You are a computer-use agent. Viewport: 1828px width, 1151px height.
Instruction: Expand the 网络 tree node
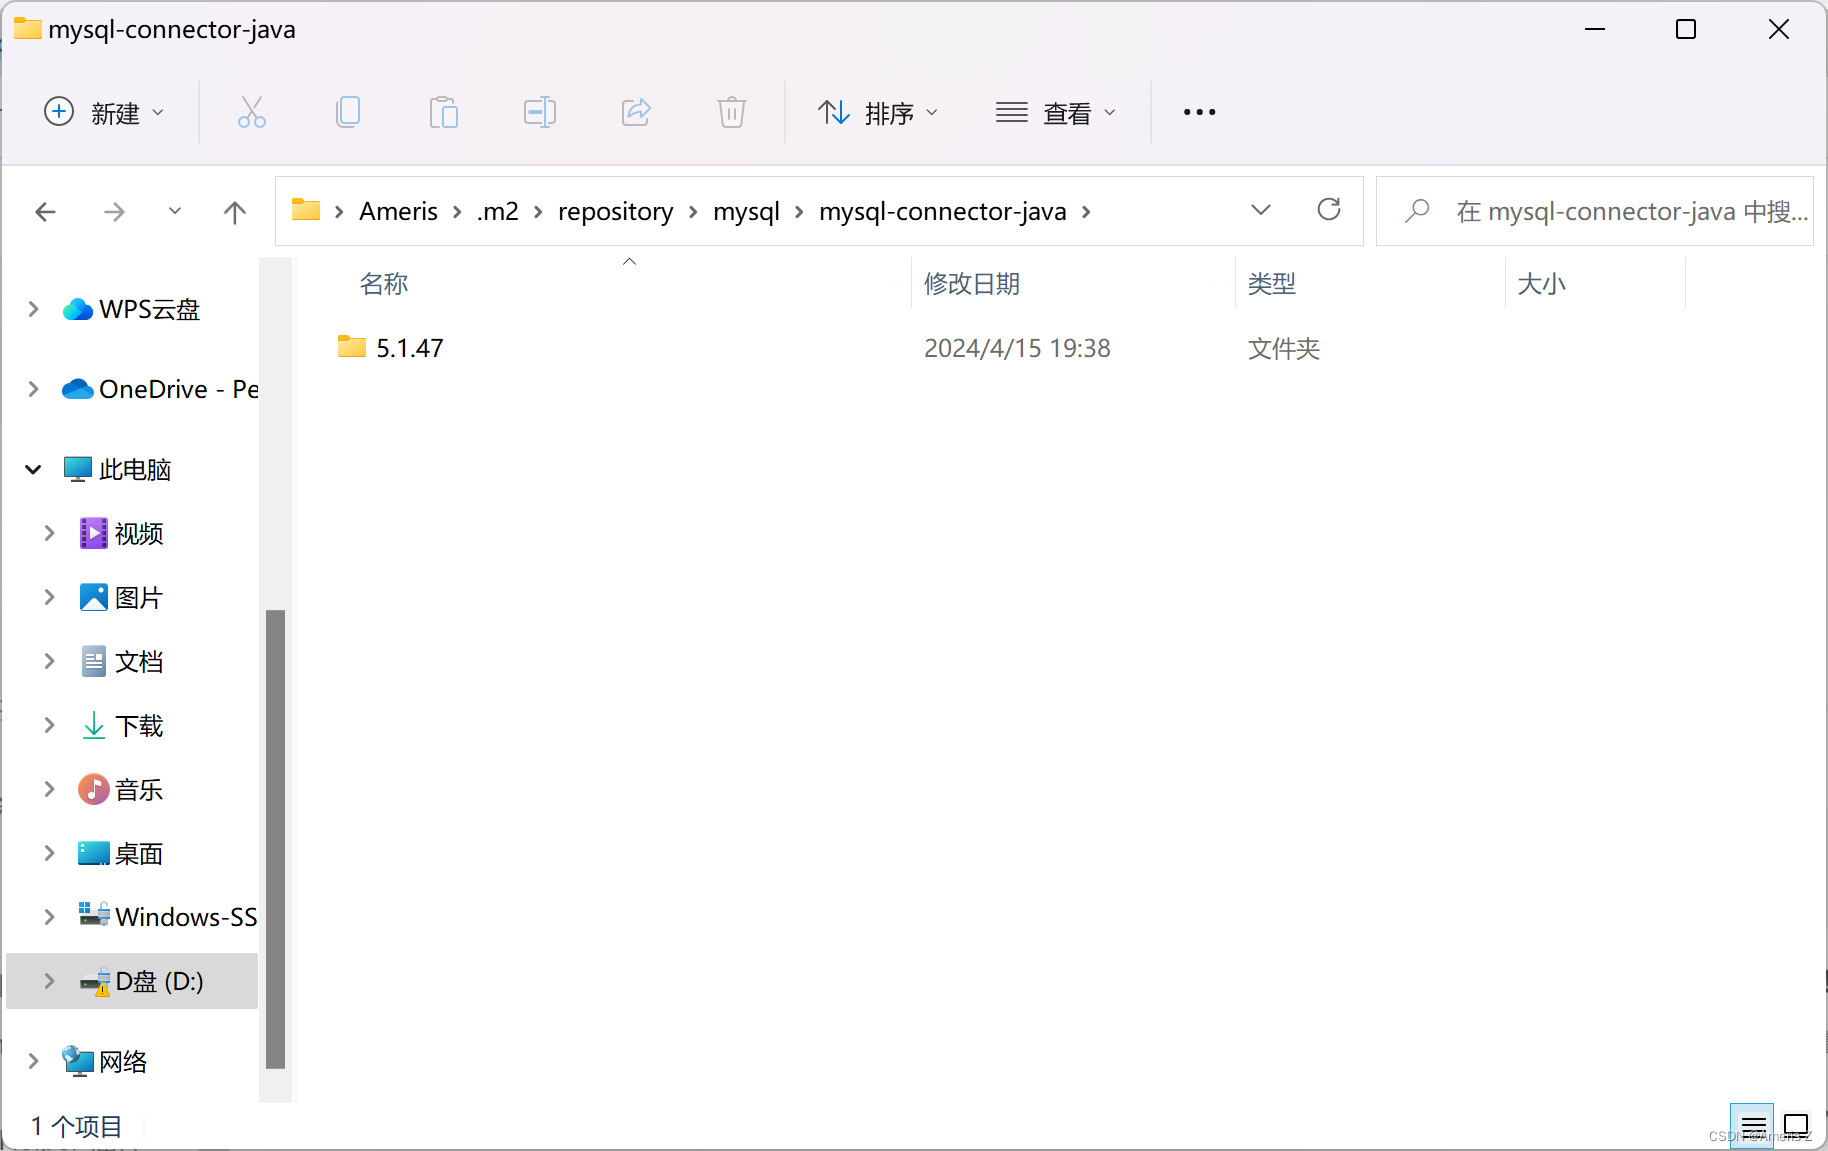tap(33, 1061)
